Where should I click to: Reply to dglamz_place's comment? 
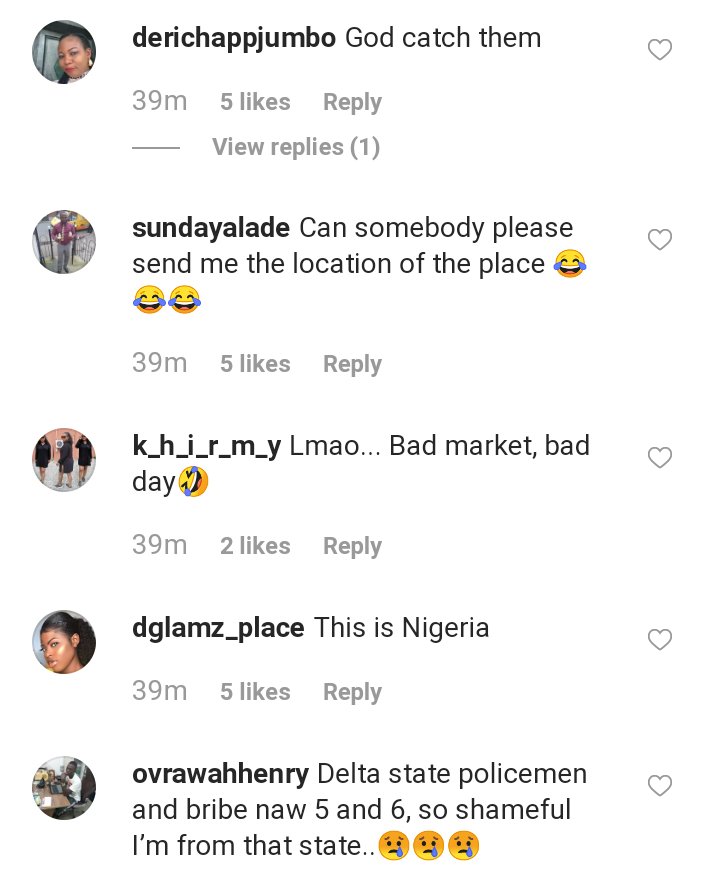[352, 692]
